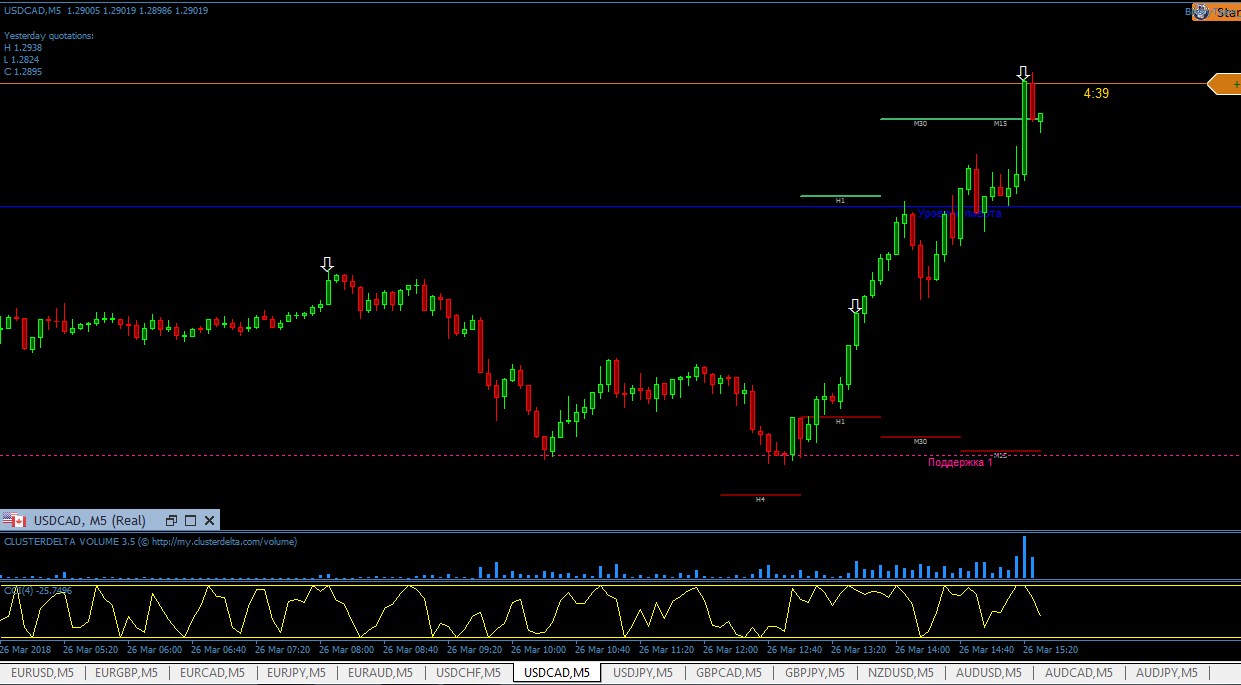
Task: Open the AUDCAD,M5 chart tab
Action: 1078,673
